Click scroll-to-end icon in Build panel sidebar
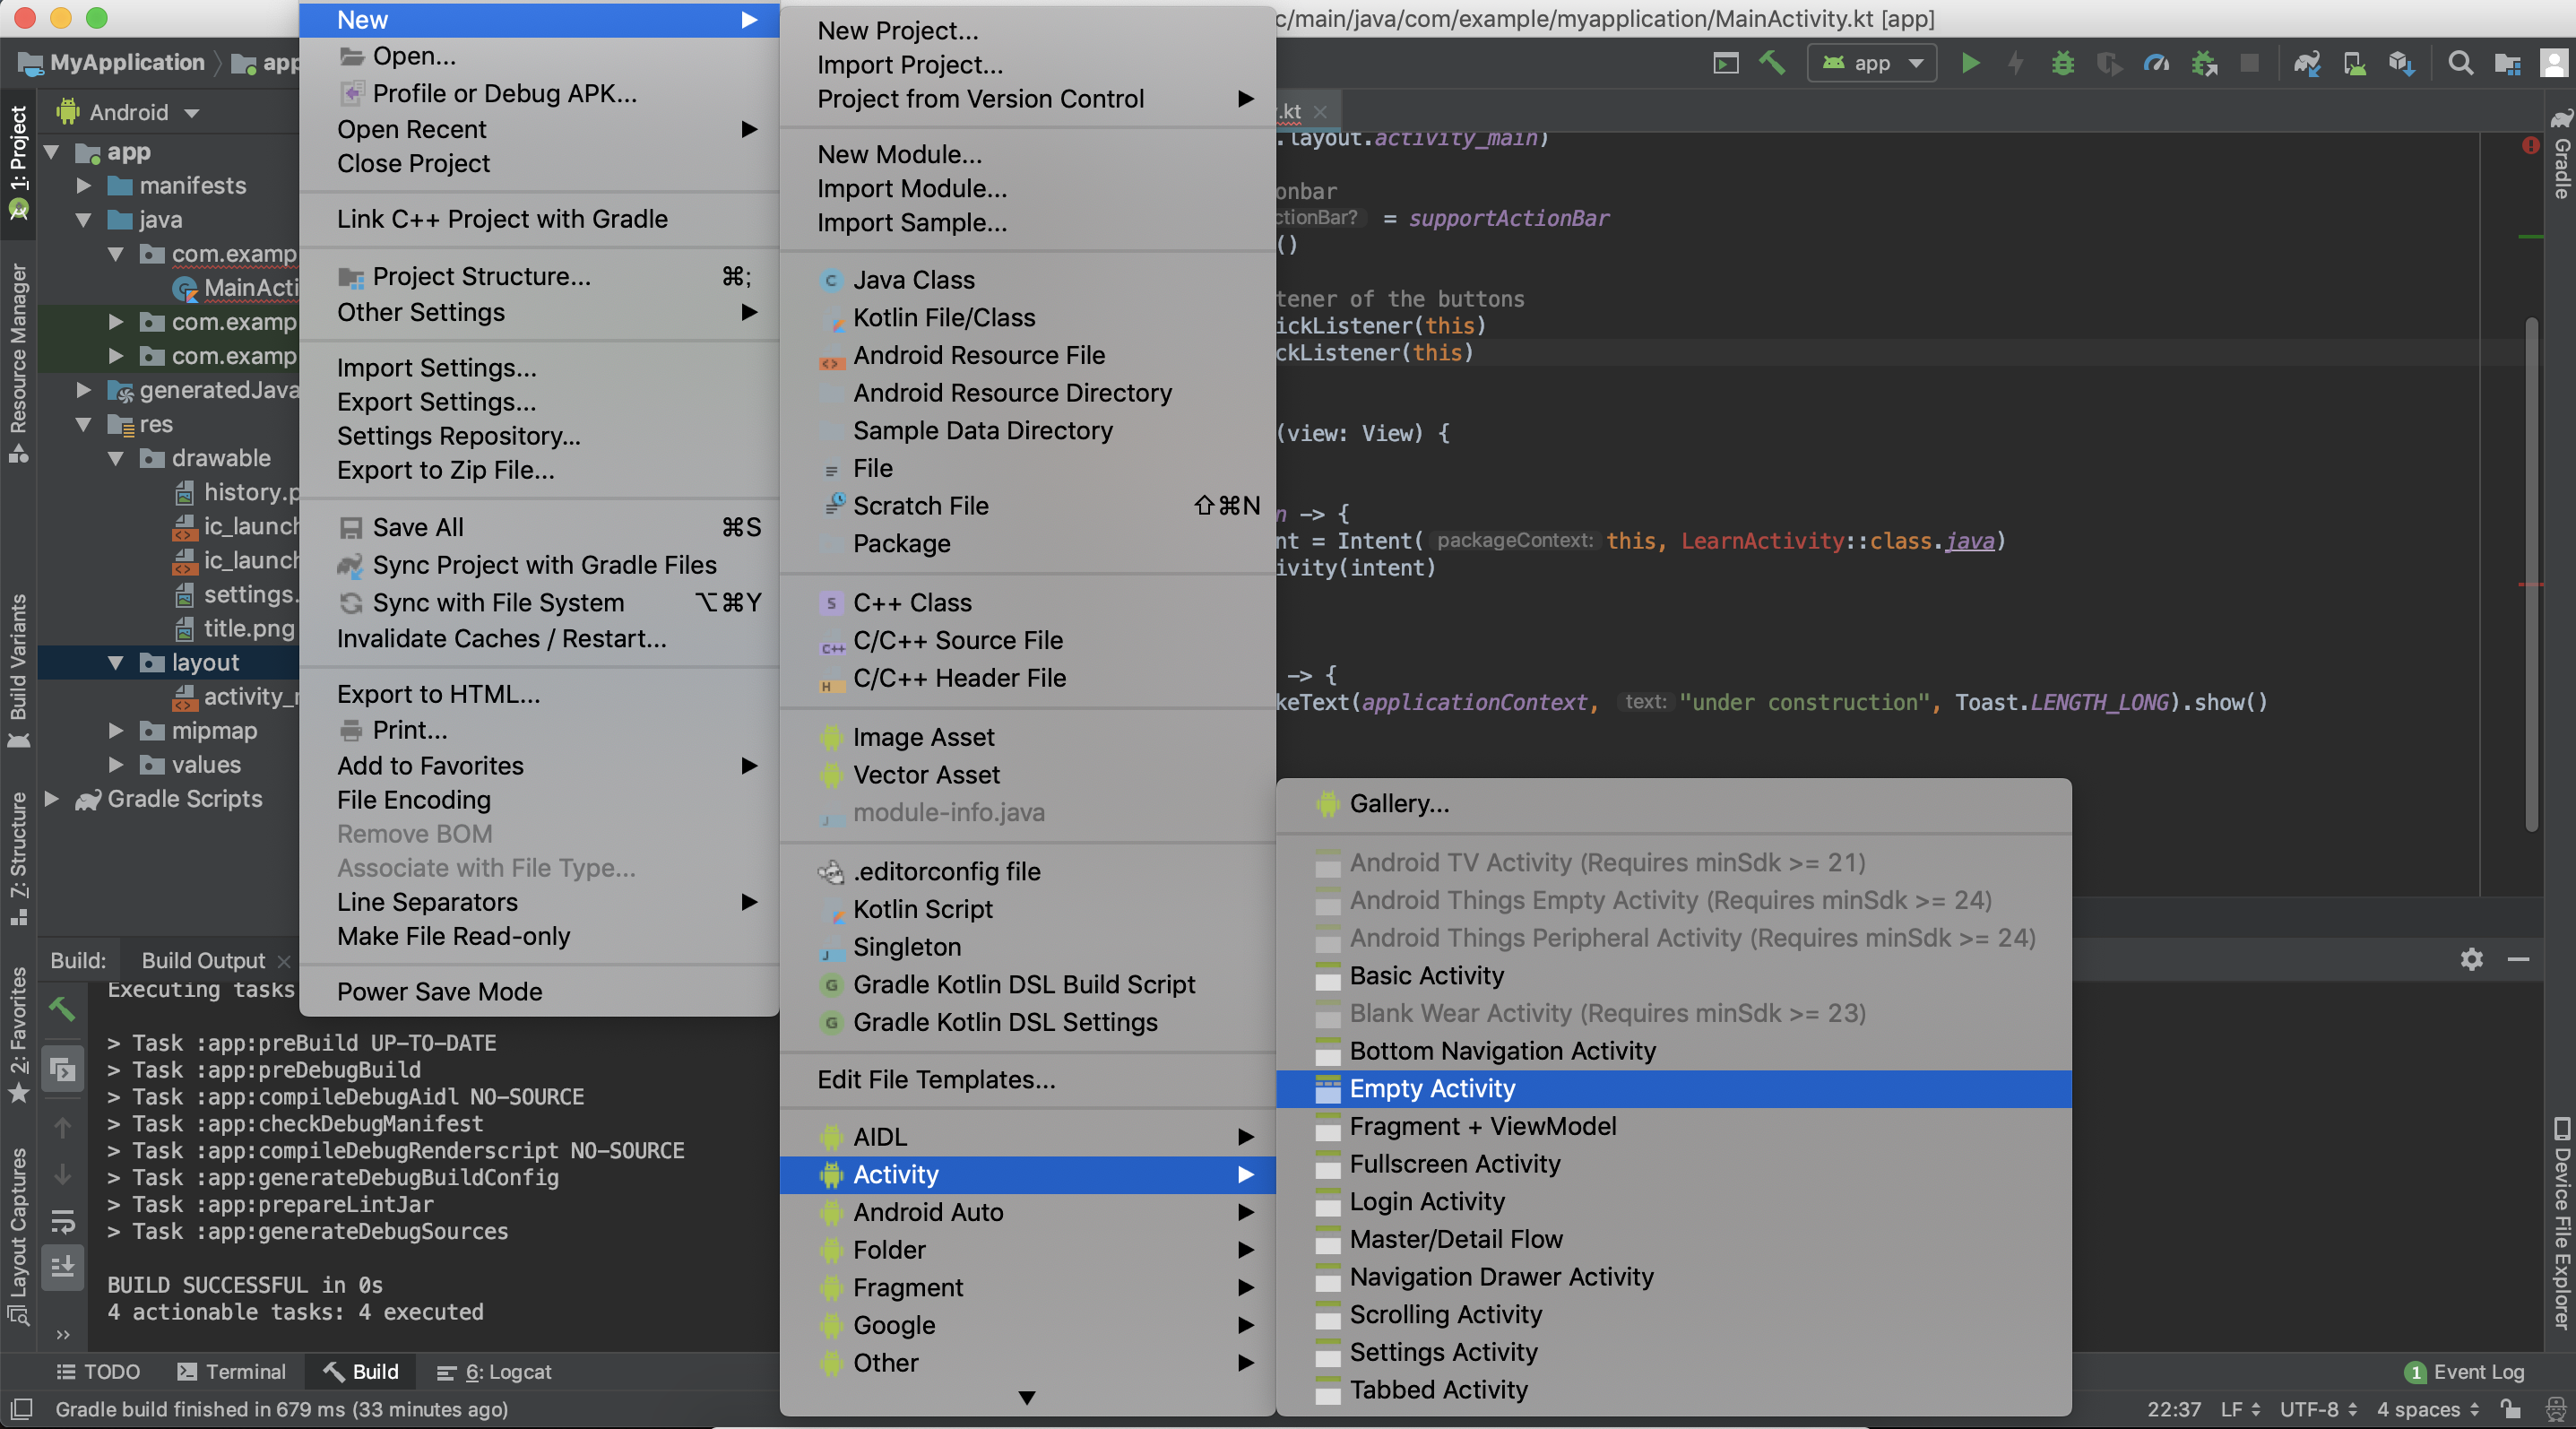2576x1429 pixels. click(x=62, y=1267)
